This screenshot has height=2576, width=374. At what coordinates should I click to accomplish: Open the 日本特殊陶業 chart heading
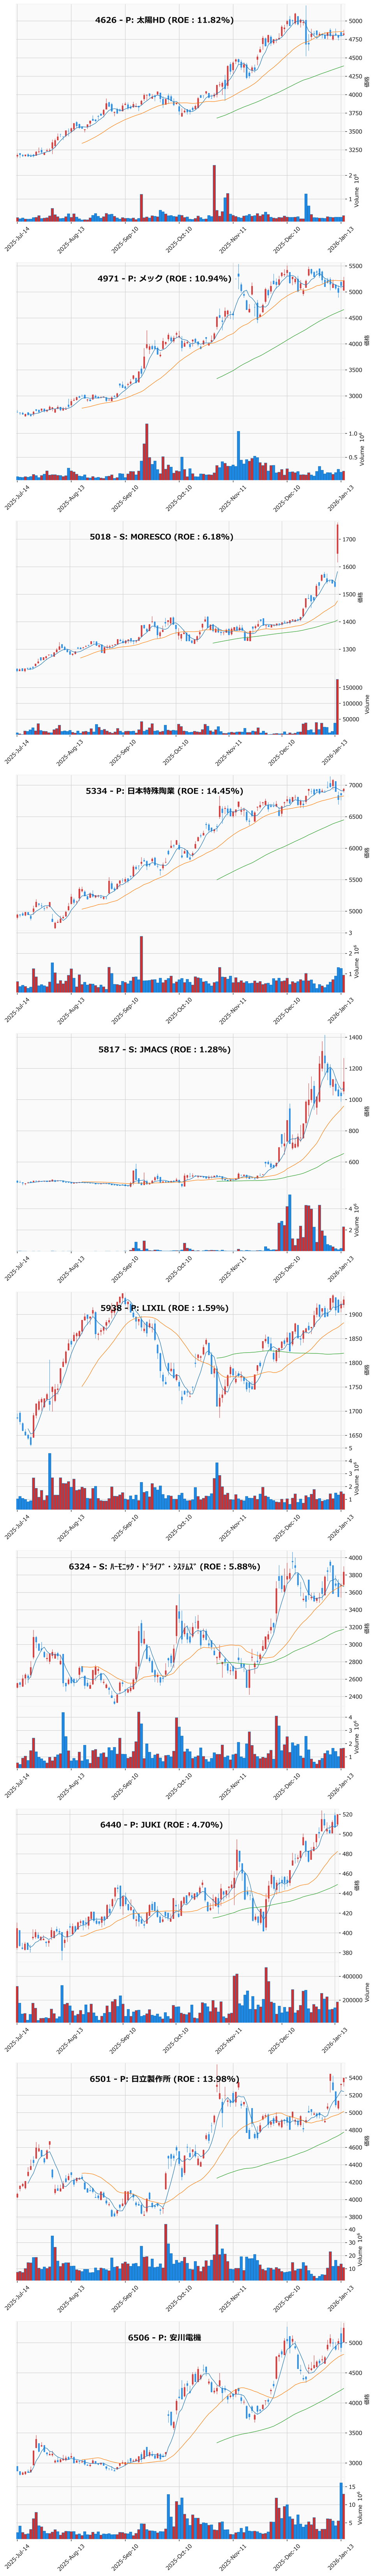click(164, 791)
